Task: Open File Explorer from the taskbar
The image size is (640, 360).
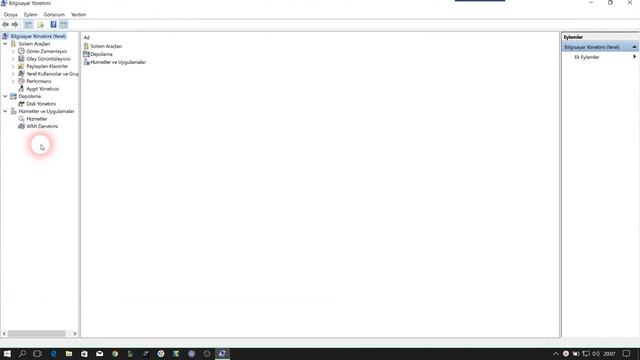Action: [x=69, y=354]
